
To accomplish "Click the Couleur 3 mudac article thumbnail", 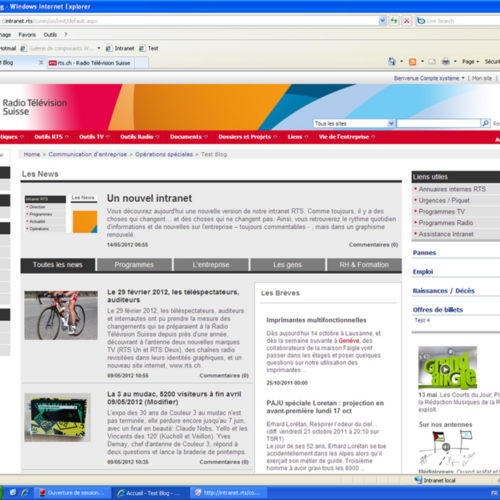I will point(57,417).
